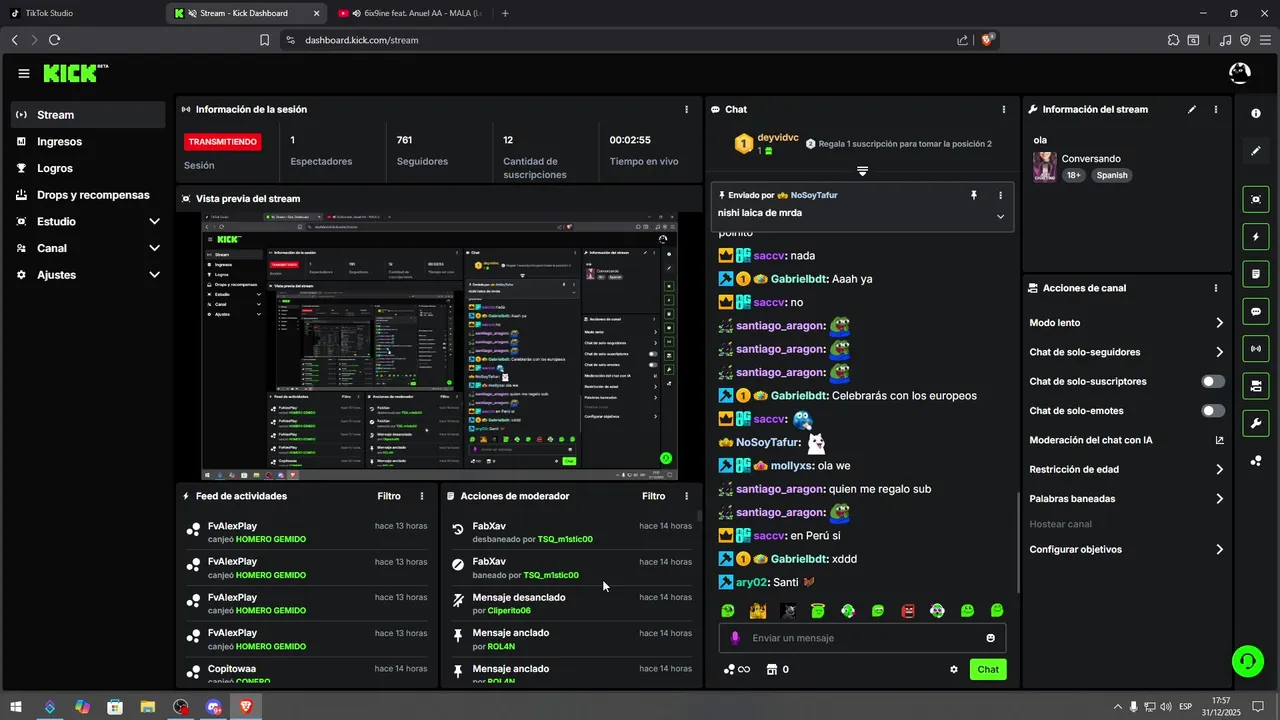The width and height of the screenshot is (1280, 720).
Task: Click the pencil icon in right toolbar
Action: point(1256,151)
